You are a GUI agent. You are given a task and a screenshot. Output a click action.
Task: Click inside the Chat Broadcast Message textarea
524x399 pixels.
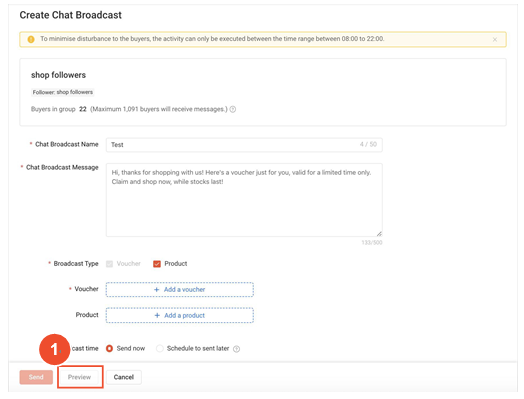(244, 200)
